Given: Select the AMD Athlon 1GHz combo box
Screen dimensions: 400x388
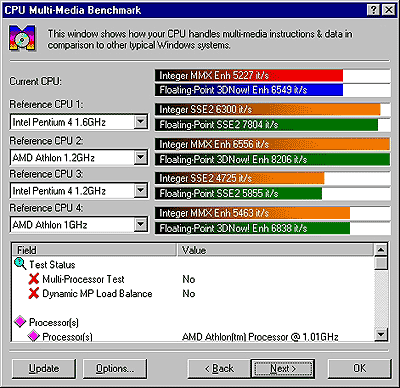Looking at the screenshot, I should (79, 225).
